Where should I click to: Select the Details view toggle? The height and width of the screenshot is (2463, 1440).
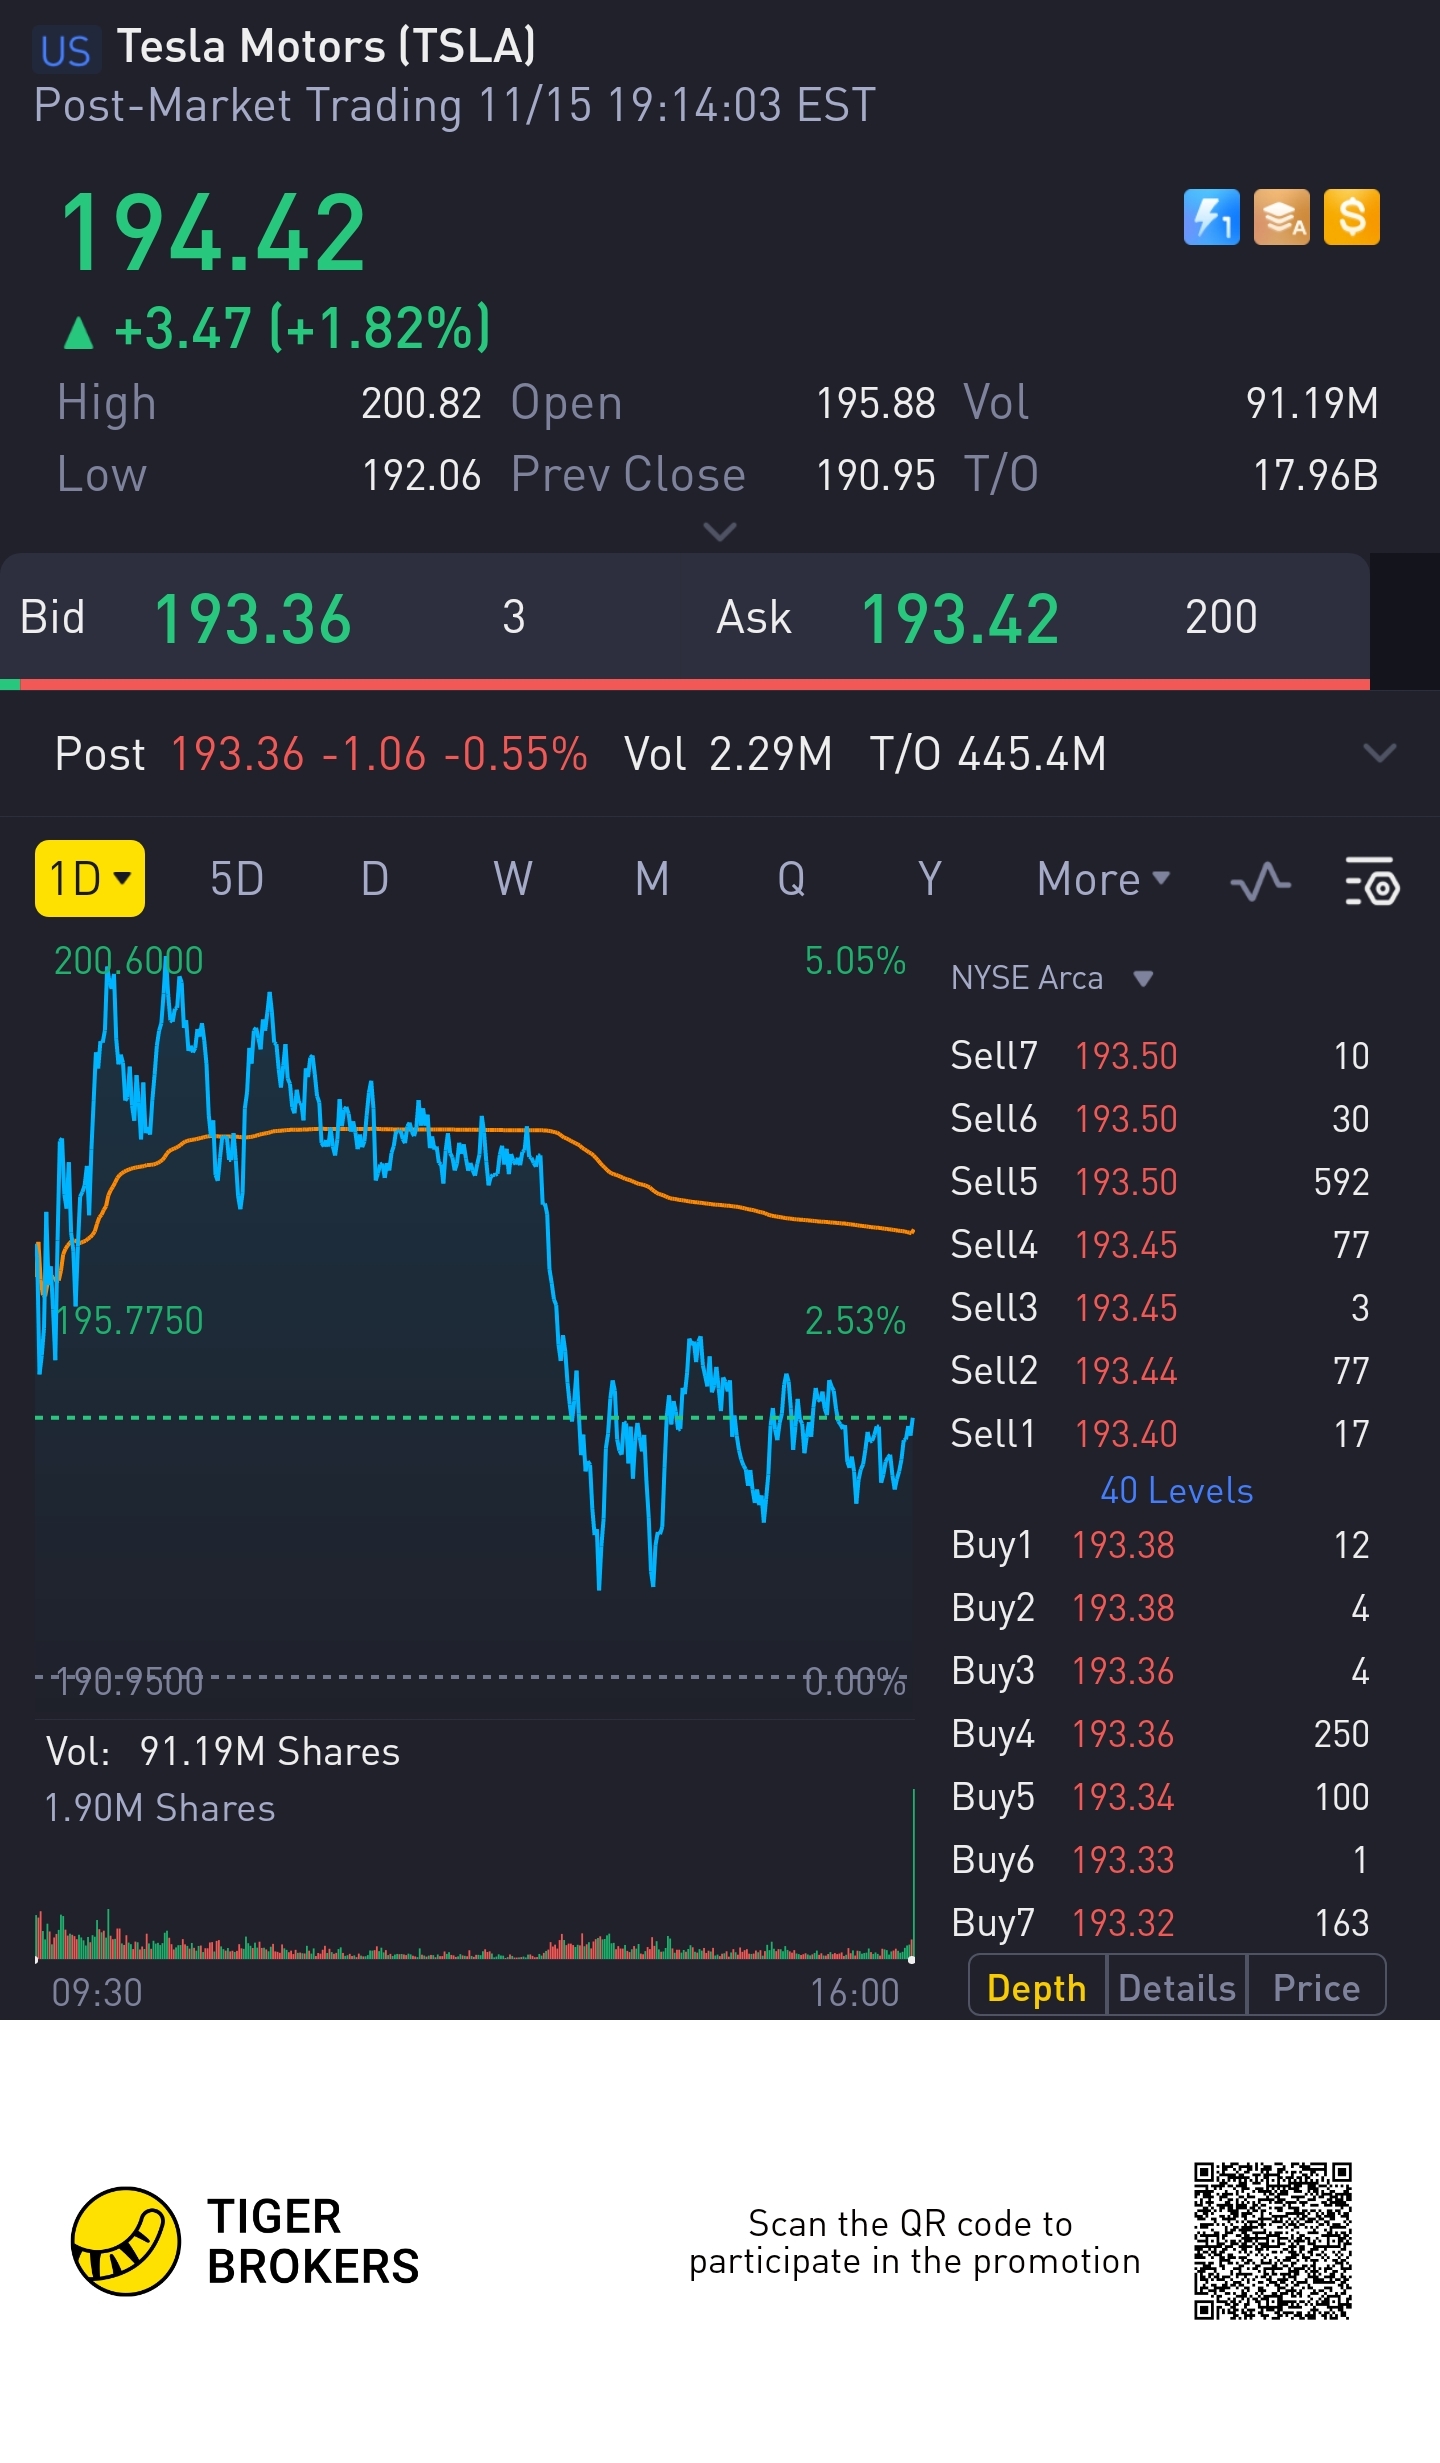(1177, 1988)
